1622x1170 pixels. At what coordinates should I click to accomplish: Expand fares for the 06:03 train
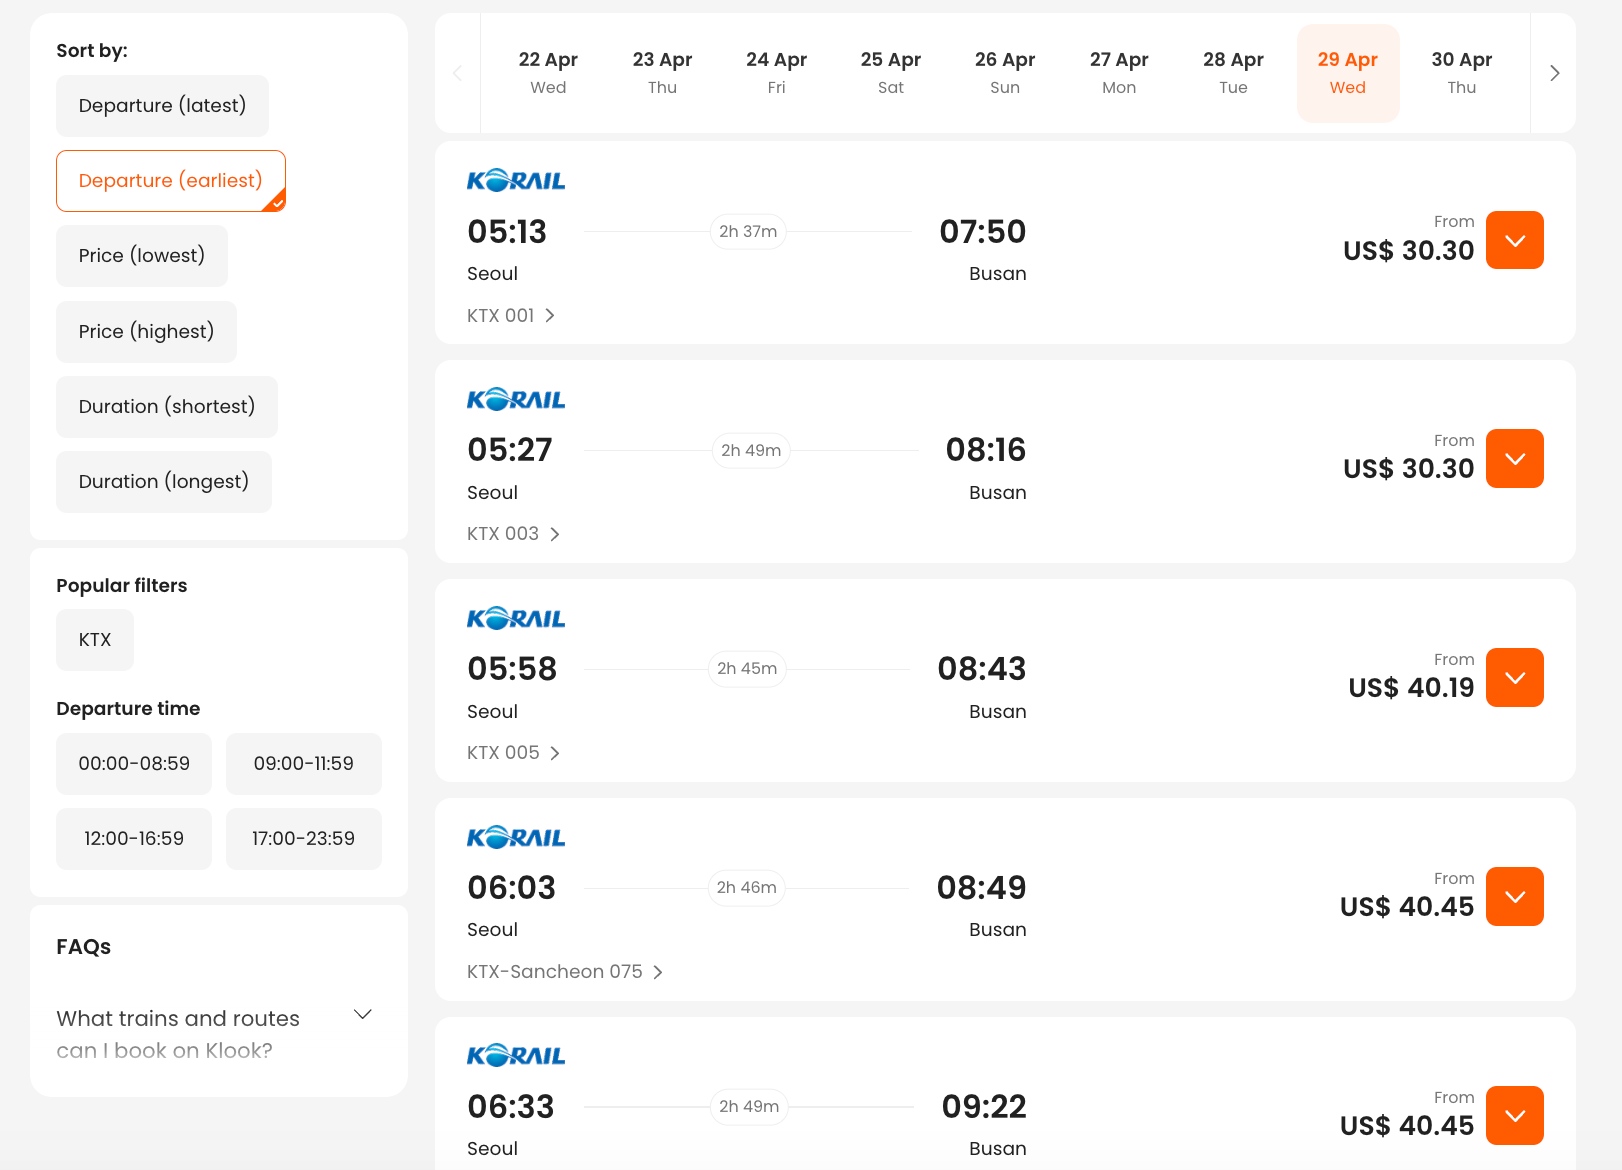(x=1515, y=897)
